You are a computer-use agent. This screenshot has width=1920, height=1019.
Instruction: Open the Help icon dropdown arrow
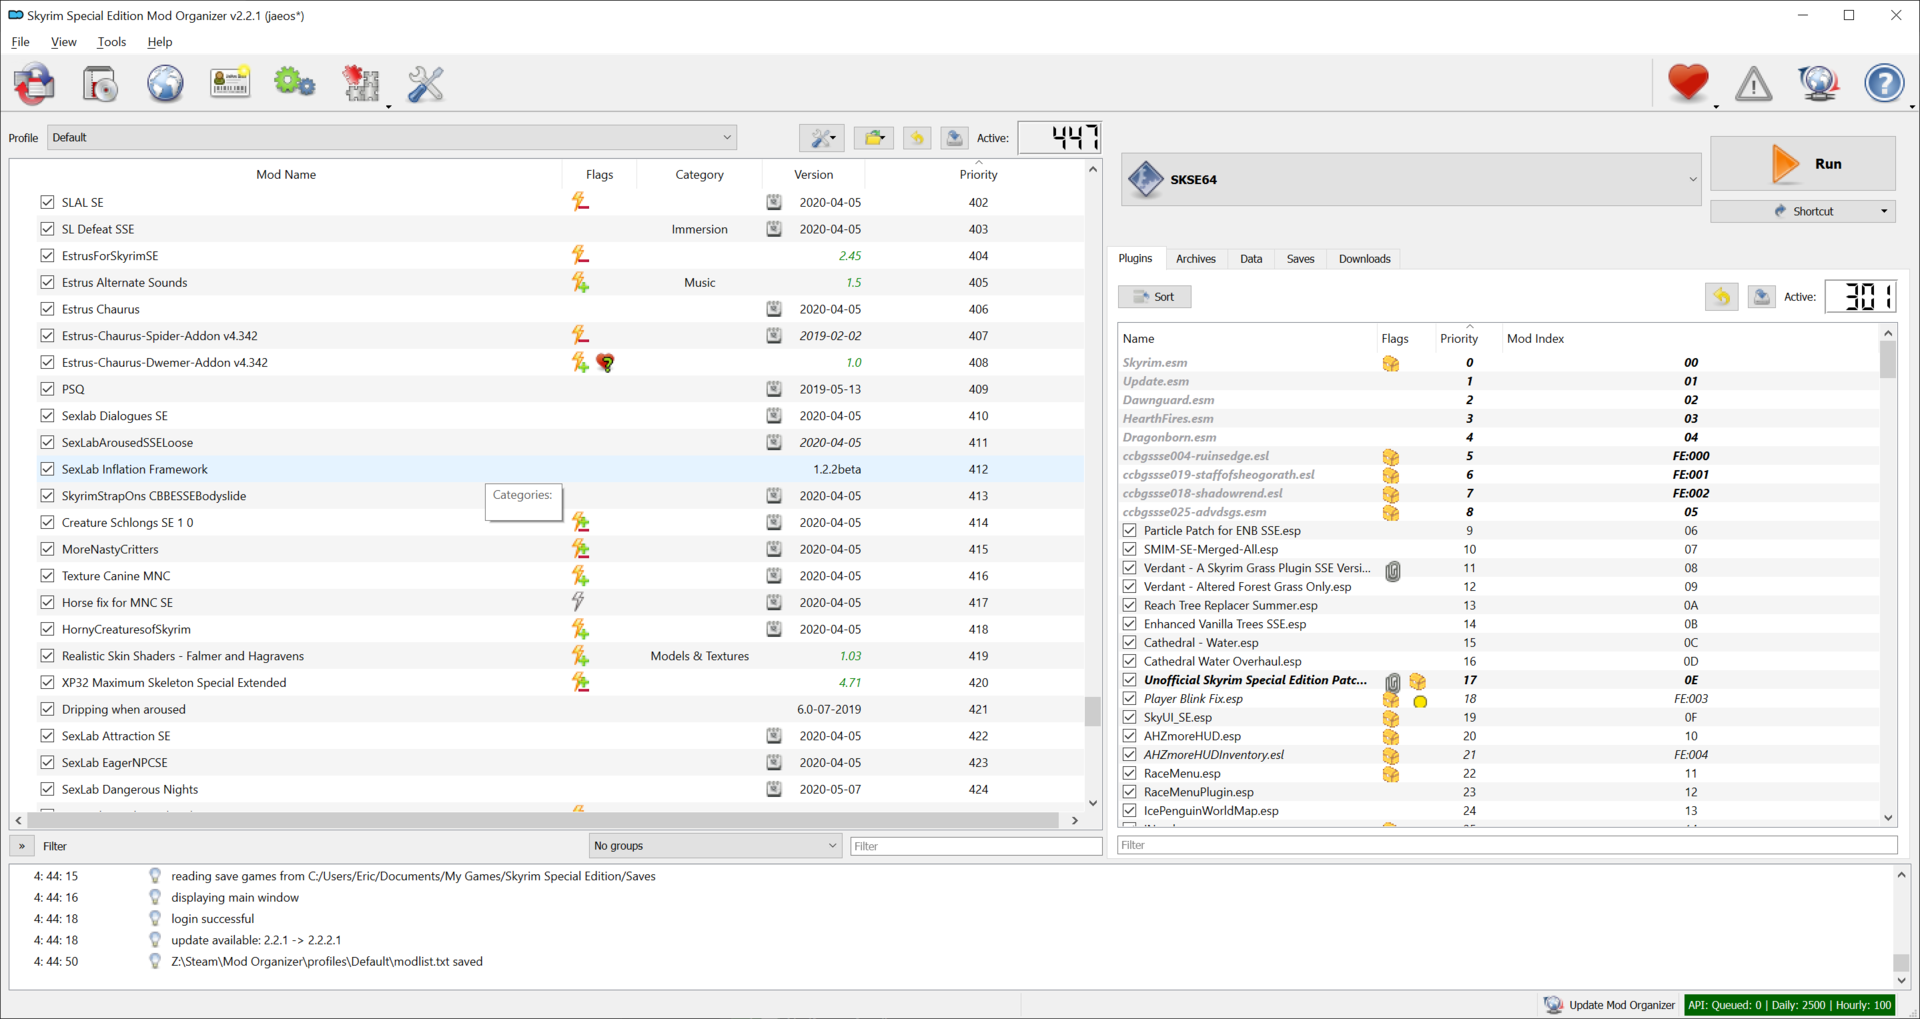click(1911, 106)
